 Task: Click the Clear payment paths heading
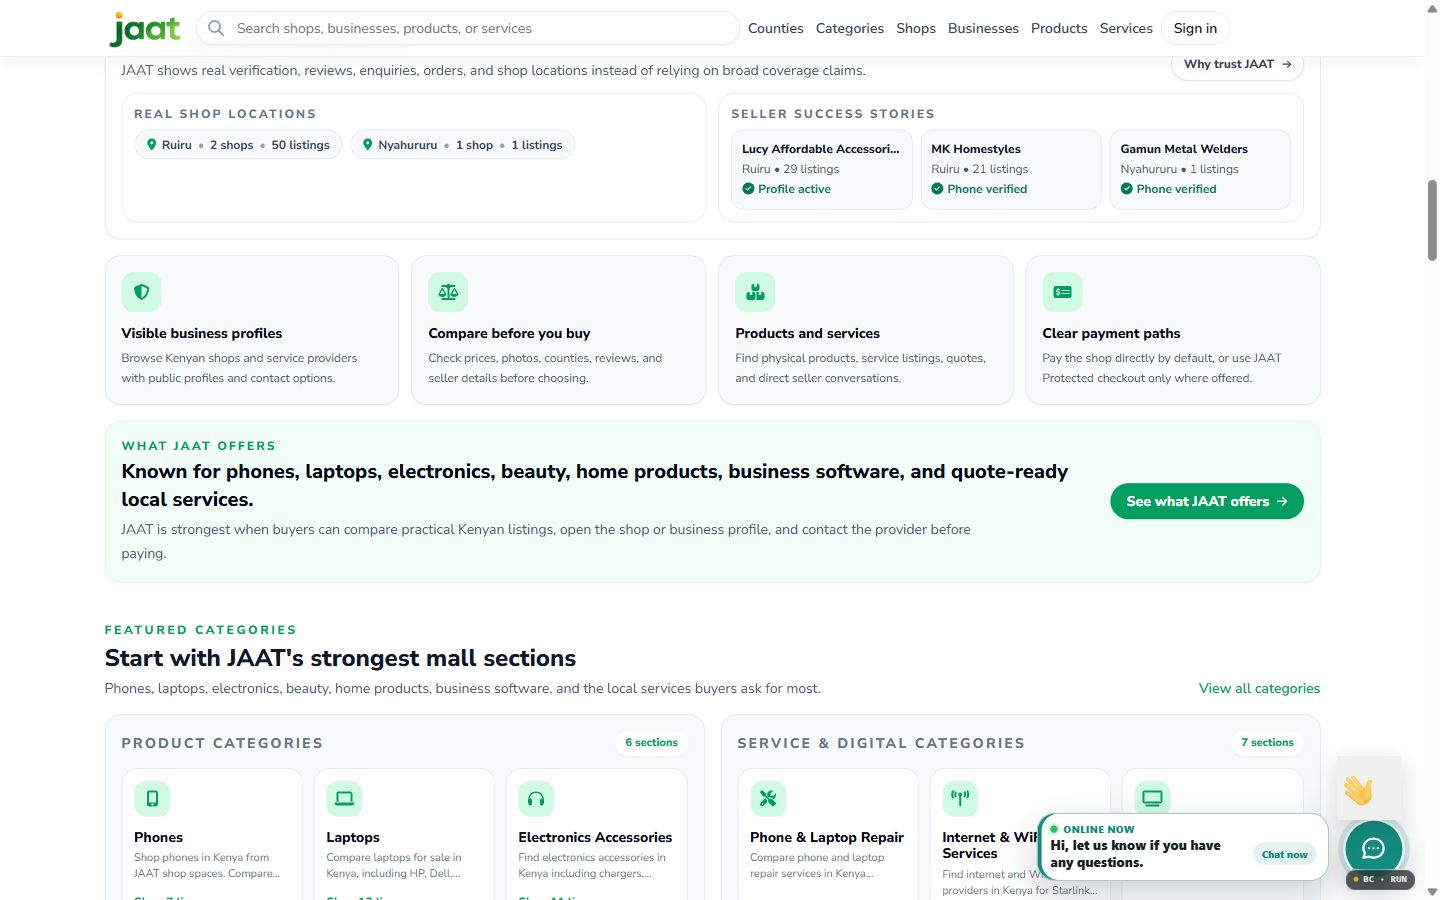coord(1111,333)
